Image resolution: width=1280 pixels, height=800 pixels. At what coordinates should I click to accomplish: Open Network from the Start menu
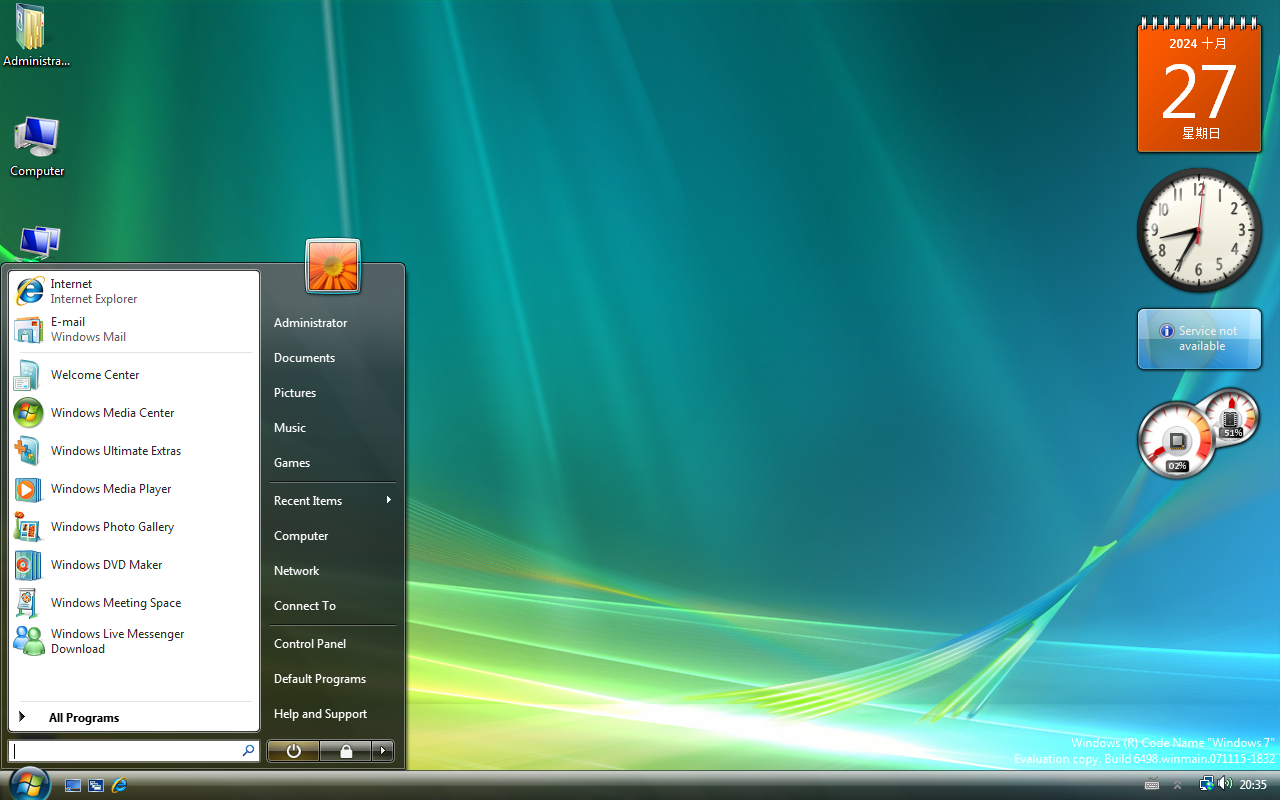[x=332, y=571]
